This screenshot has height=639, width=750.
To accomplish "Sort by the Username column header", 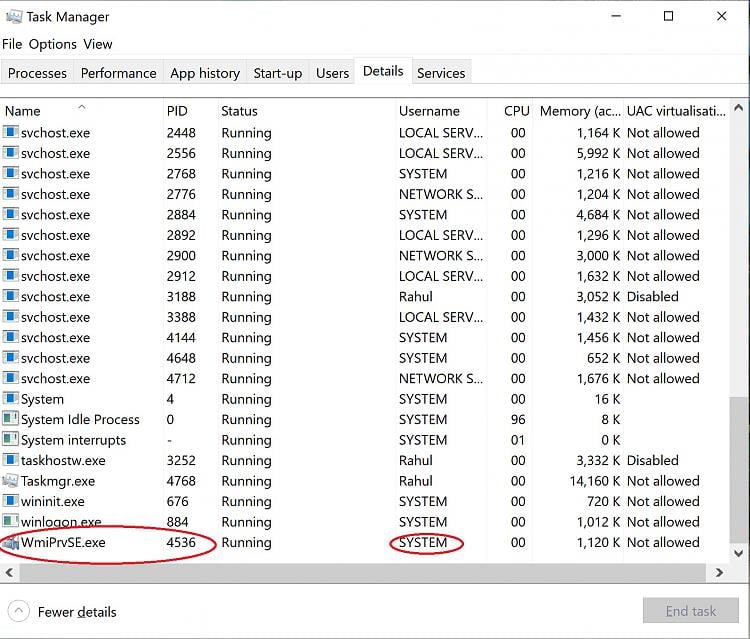I will [441, 111].
